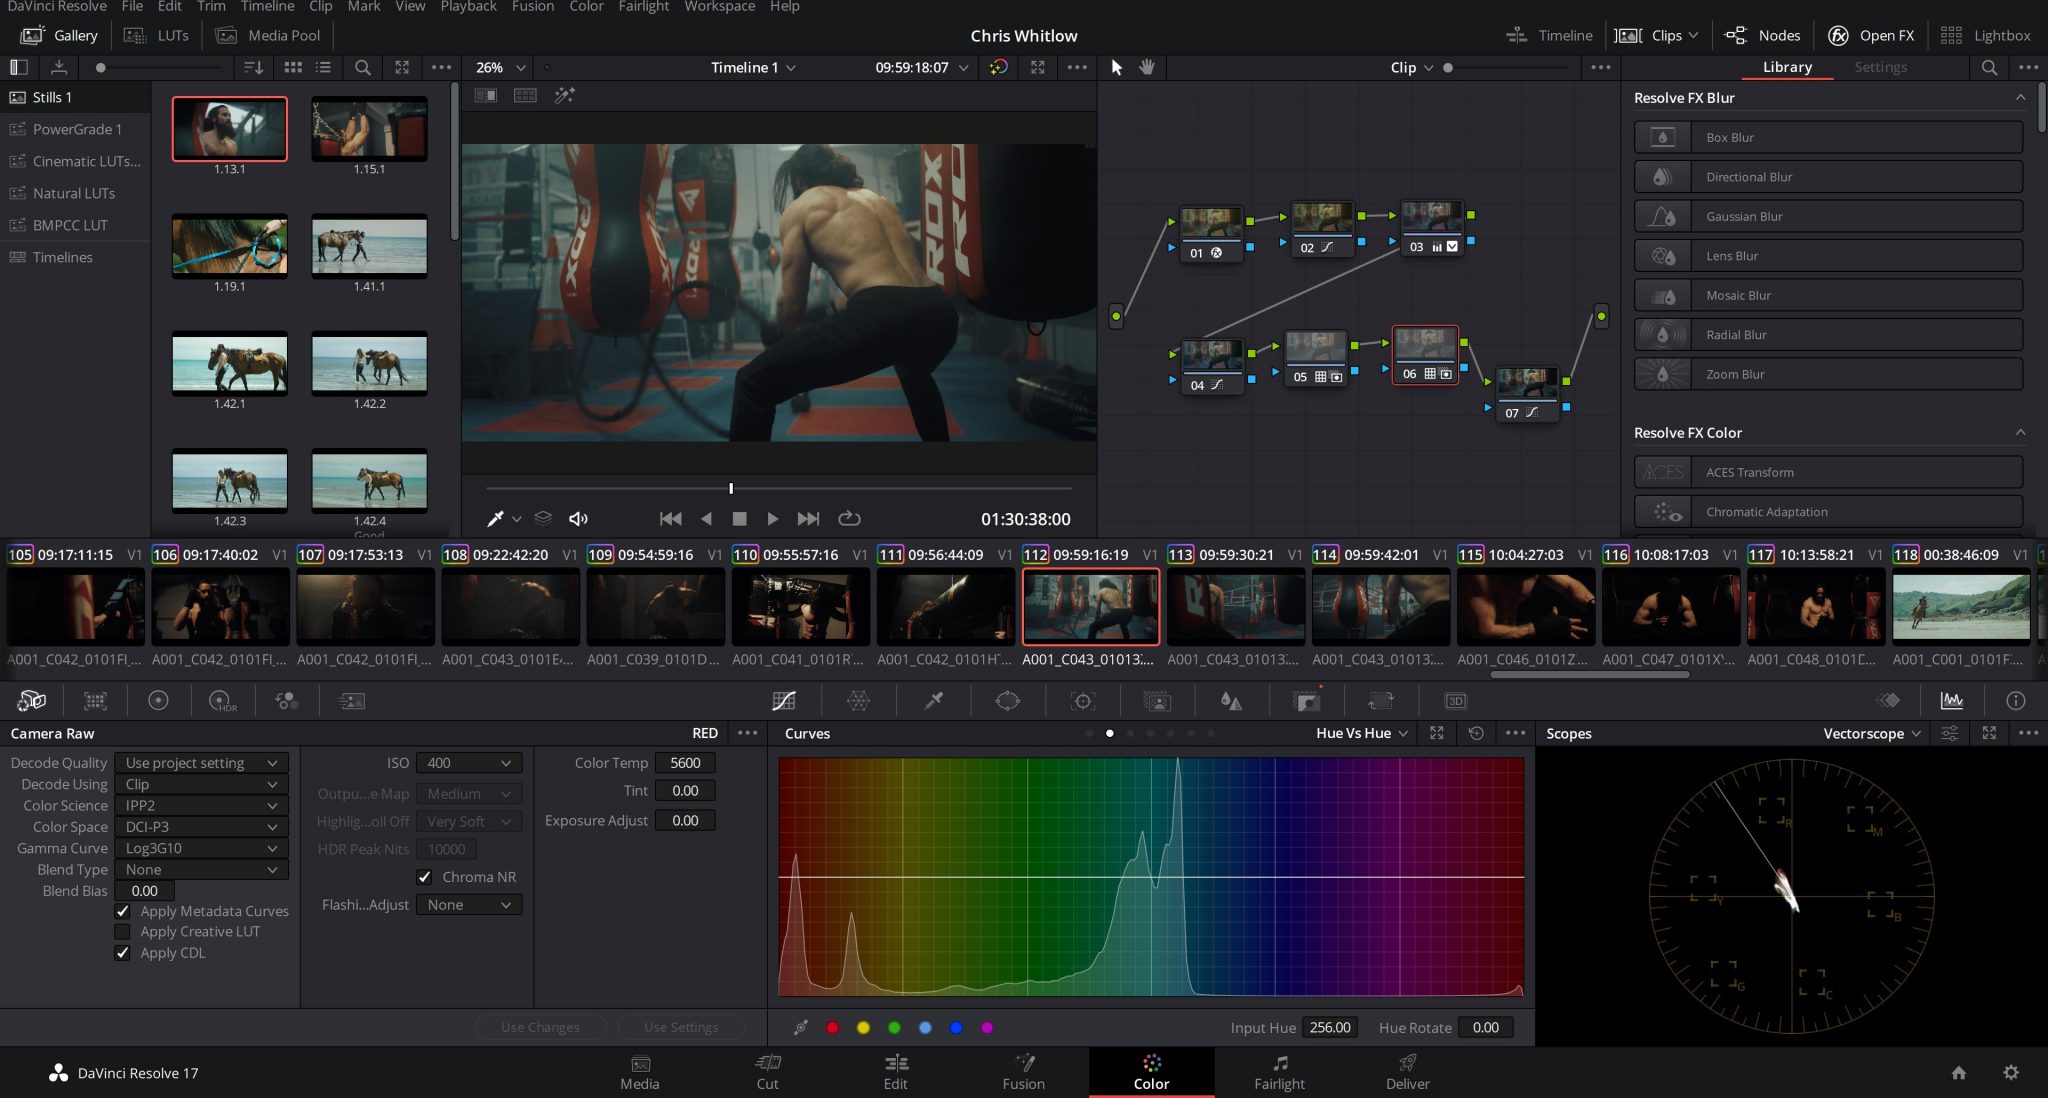Enable the Chroma NR checkbox
This screenshot has width=2048, height=1098.
(x=424, y=877)
